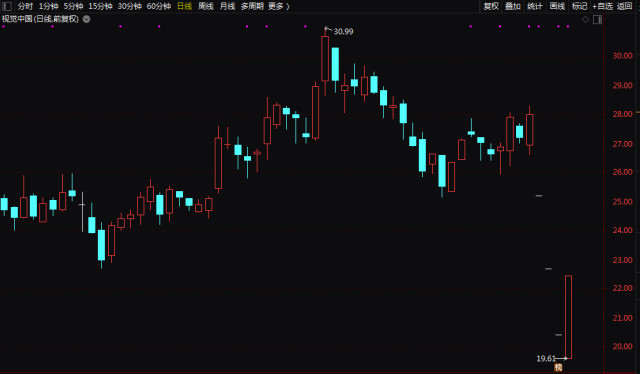Toggle the left sidebar panel icon
640x374 pixels.
point(7,6)
